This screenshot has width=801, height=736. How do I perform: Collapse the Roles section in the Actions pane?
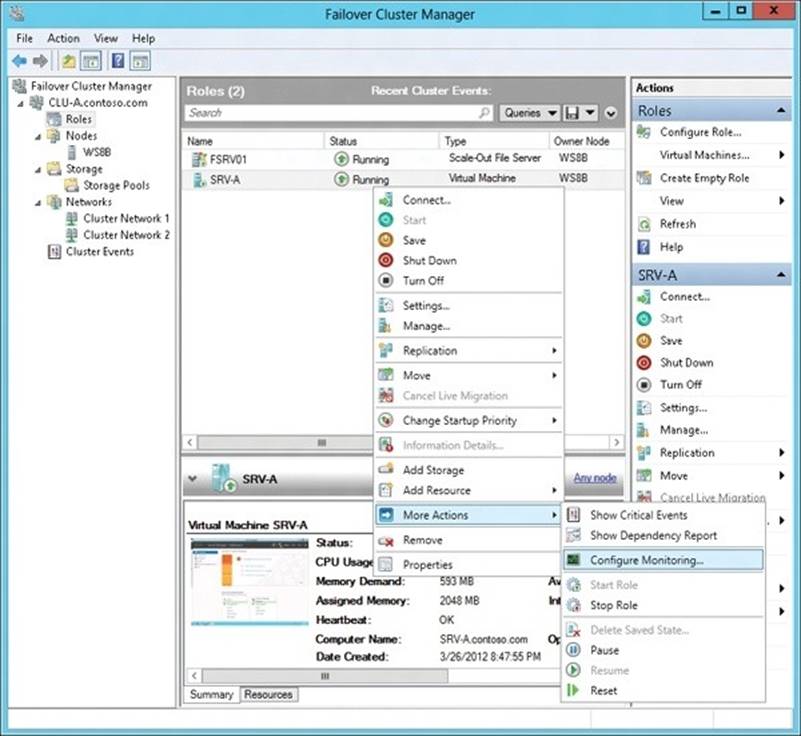coord(781,110)
